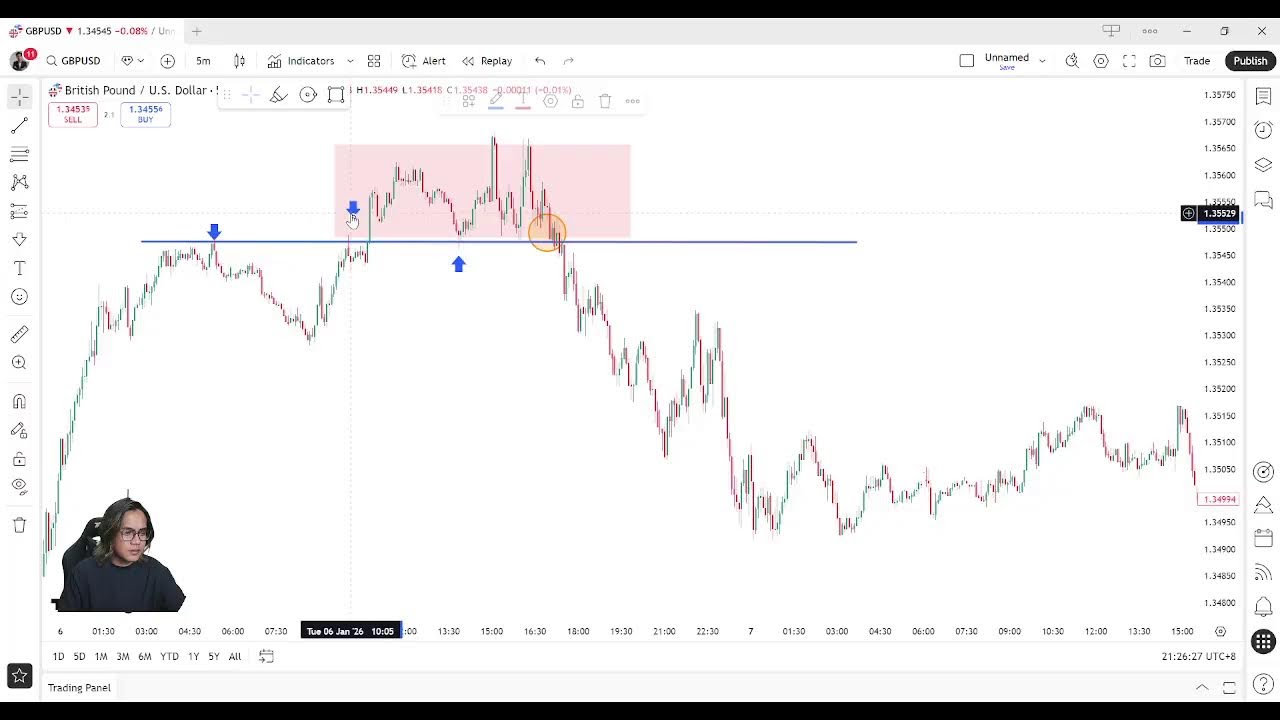Select the All date range

235,656
